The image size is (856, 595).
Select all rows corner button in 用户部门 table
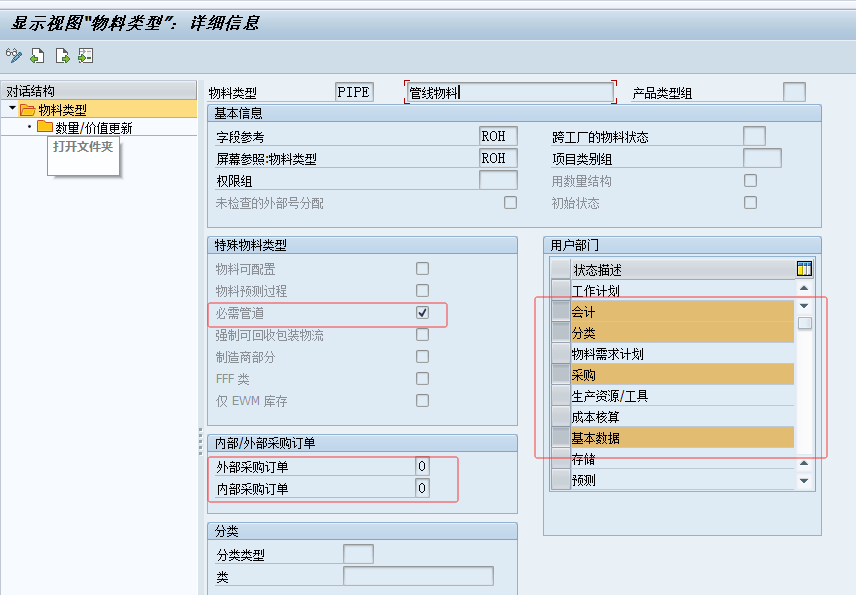[561, 269]
